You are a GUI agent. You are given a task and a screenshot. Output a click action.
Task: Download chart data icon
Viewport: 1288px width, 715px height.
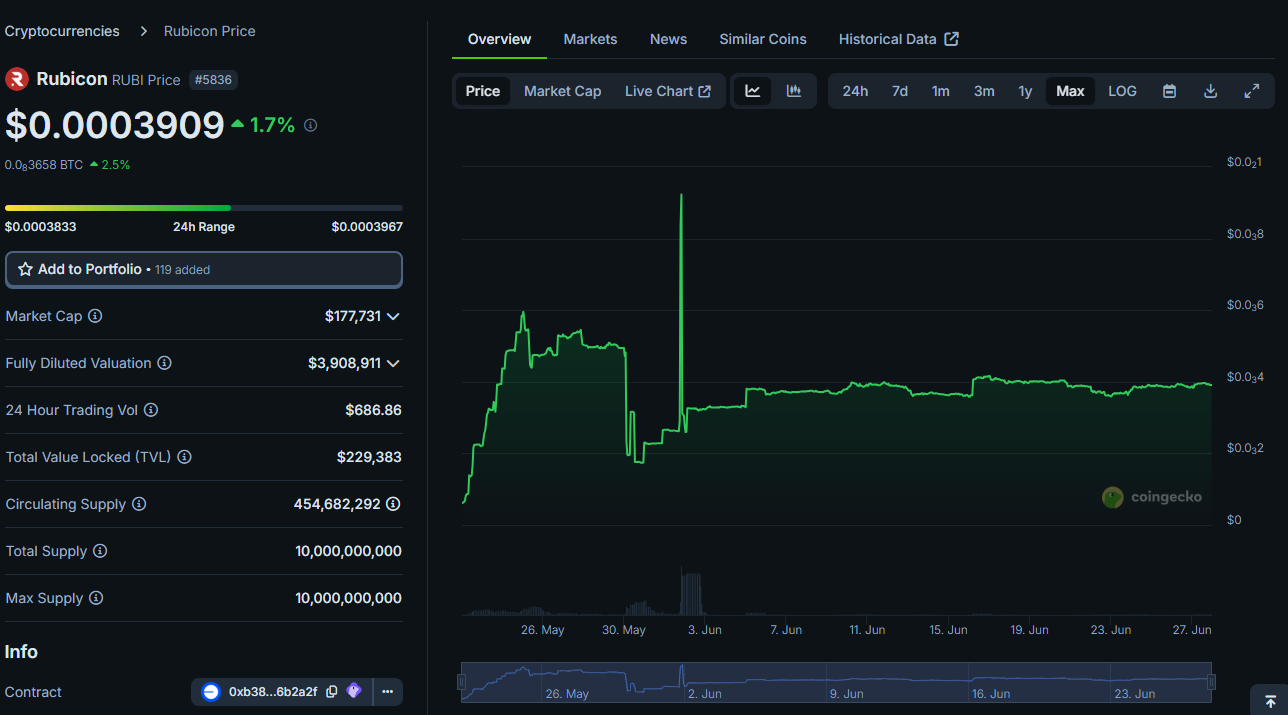pos(1210,91)
